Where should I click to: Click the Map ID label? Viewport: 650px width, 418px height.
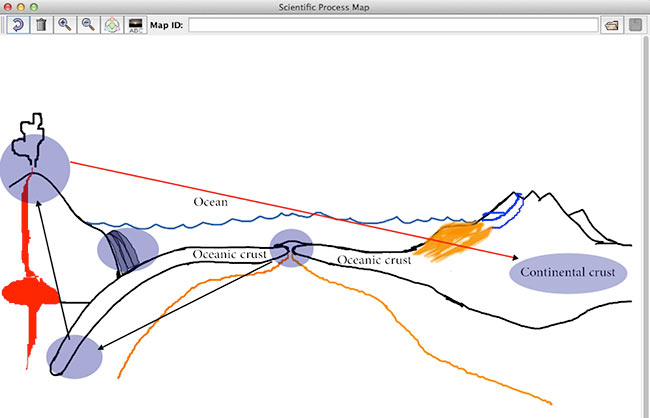[x=167, y=25]
